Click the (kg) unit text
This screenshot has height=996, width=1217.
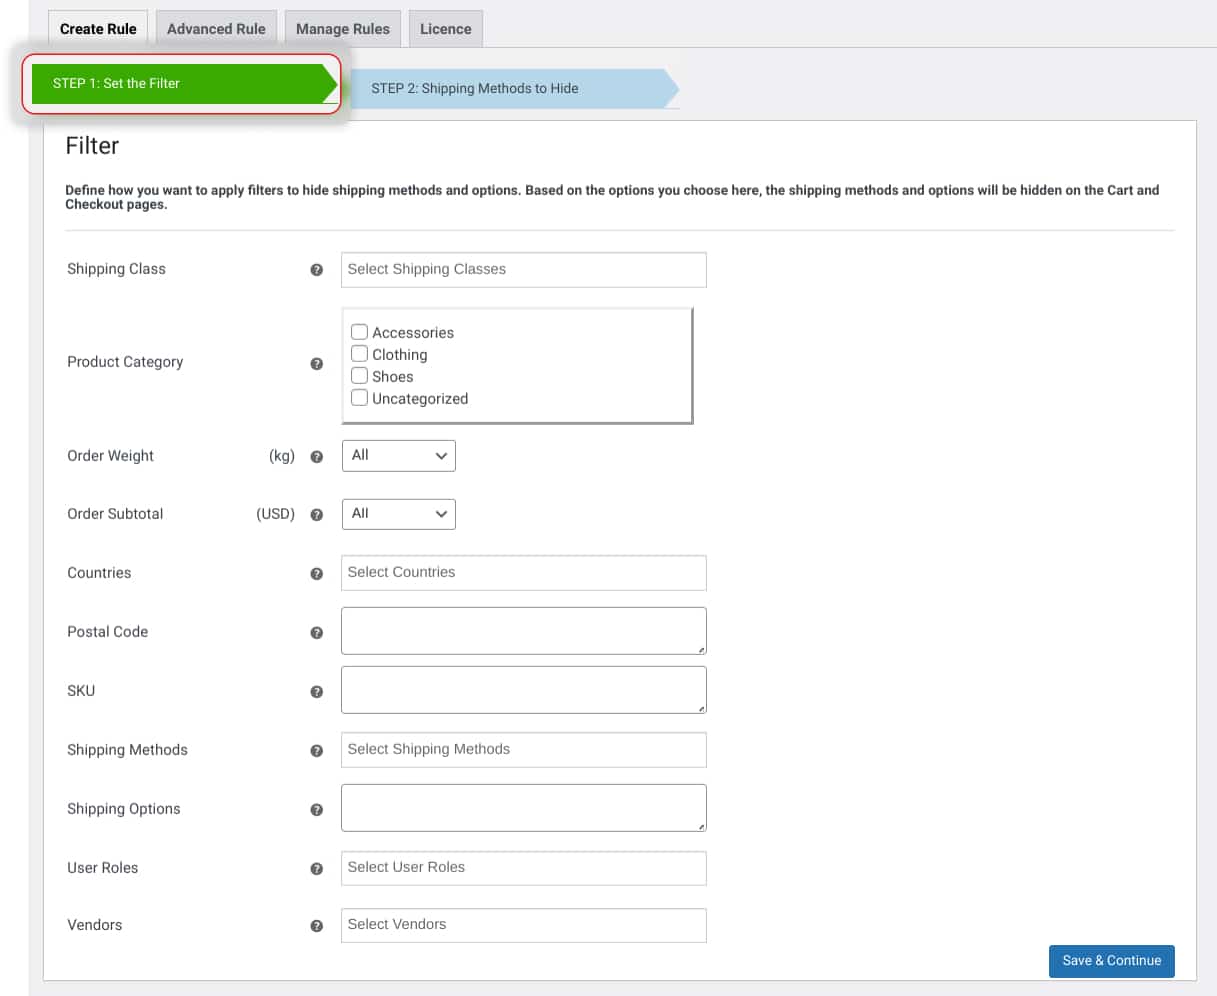click(282, 456)
